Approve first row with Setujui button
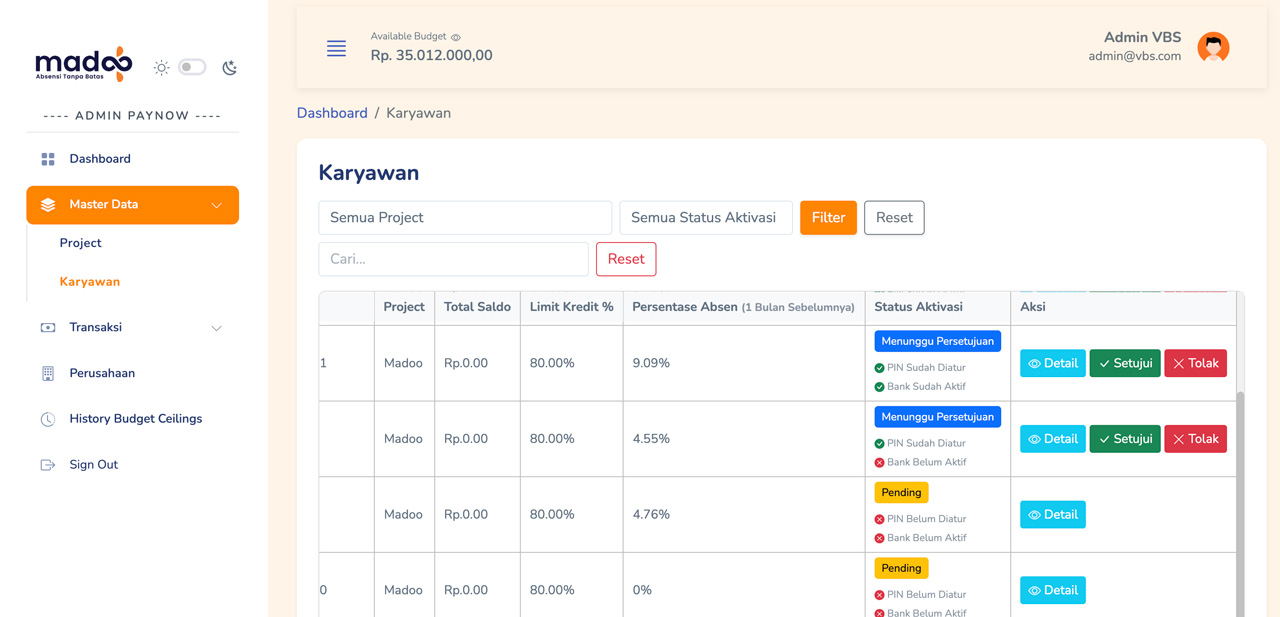The width and height of the screenshot is (1280, 617). coord(1125,363)
